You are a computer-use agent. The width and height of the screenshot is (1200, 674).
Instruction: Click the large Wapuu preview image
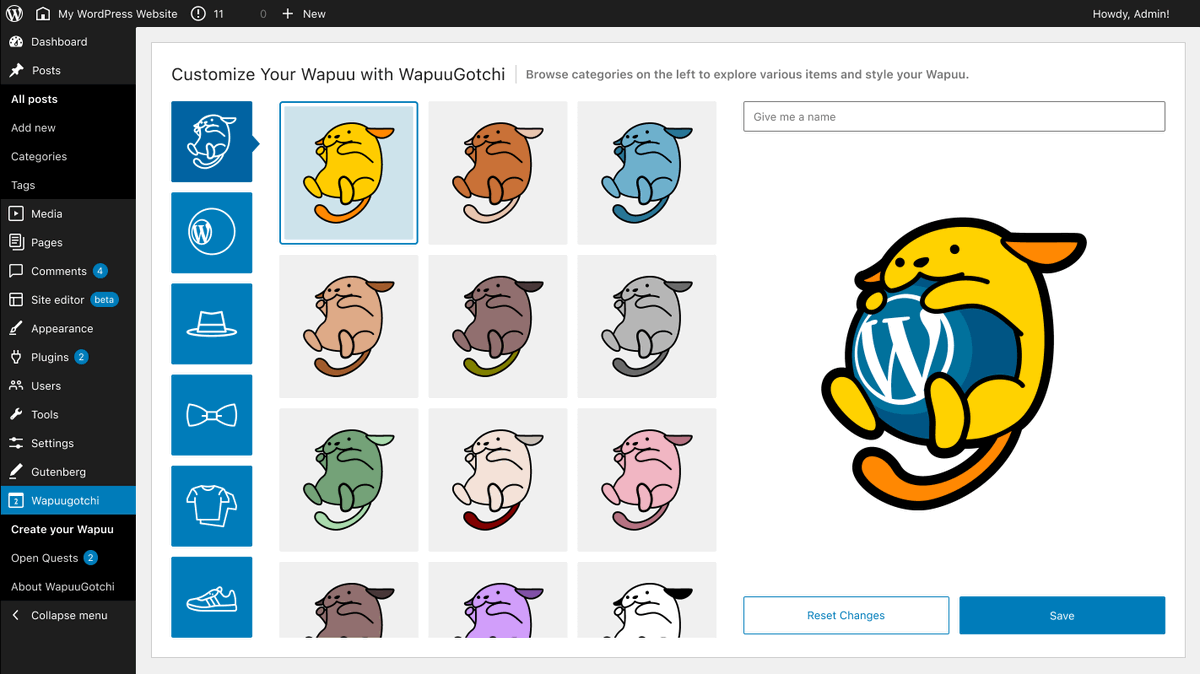tap(954, 366)
